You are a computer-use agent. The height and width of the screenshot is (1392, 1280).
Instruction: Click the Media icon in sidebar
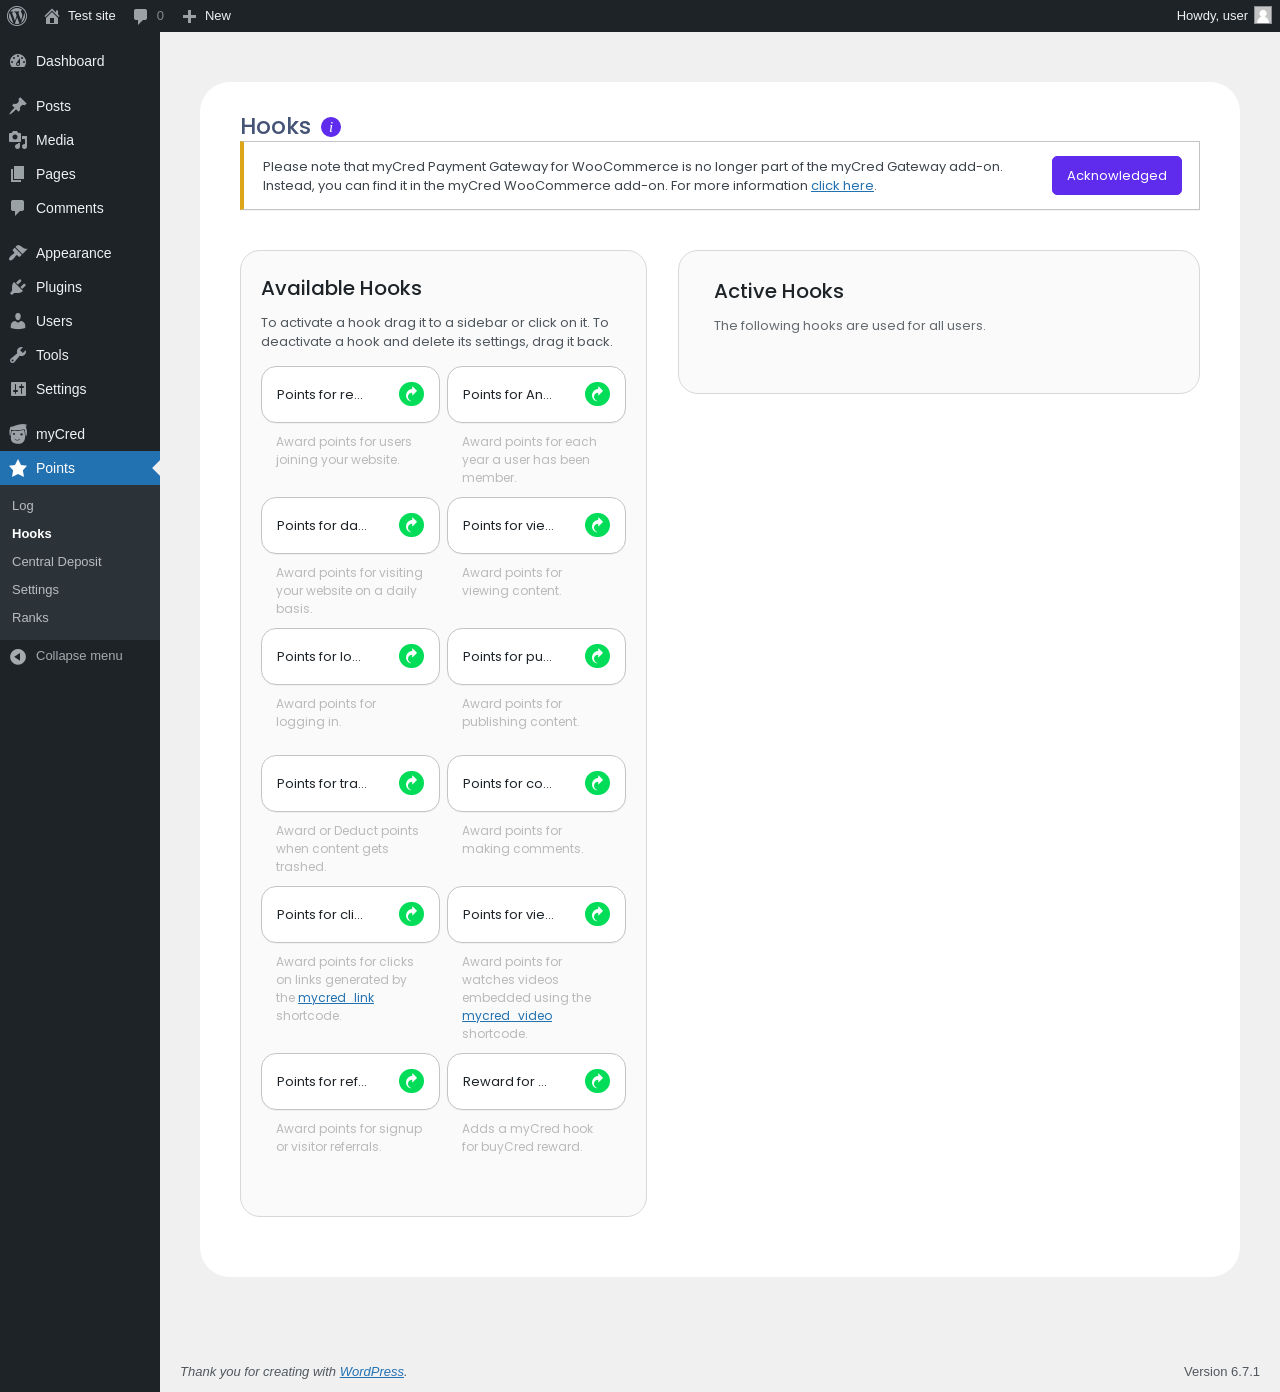coord(18,140)
